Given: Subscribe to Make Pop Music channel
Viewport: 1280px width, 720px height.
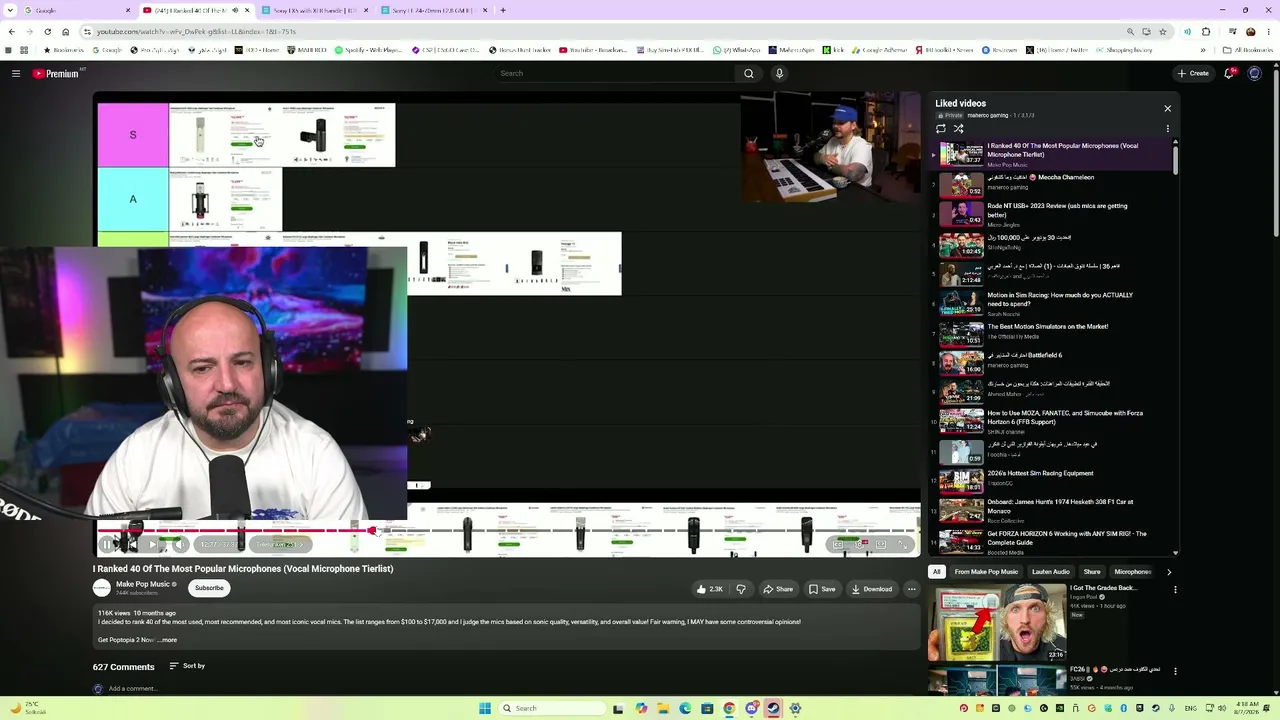Looking at the screenshot, I should [x=209, y=588].
